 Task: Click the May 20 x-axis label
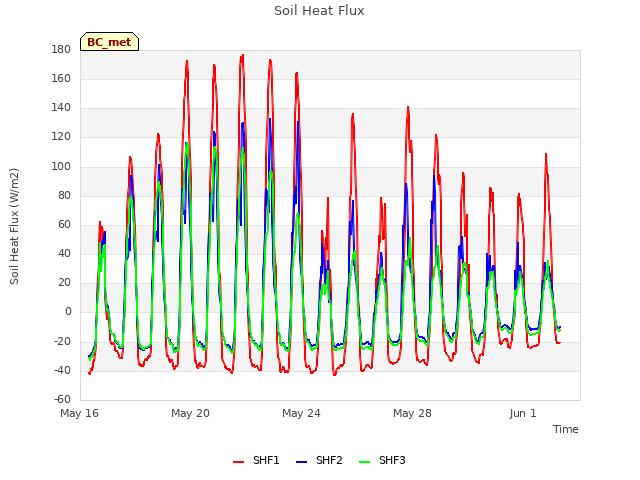(190, 413)
